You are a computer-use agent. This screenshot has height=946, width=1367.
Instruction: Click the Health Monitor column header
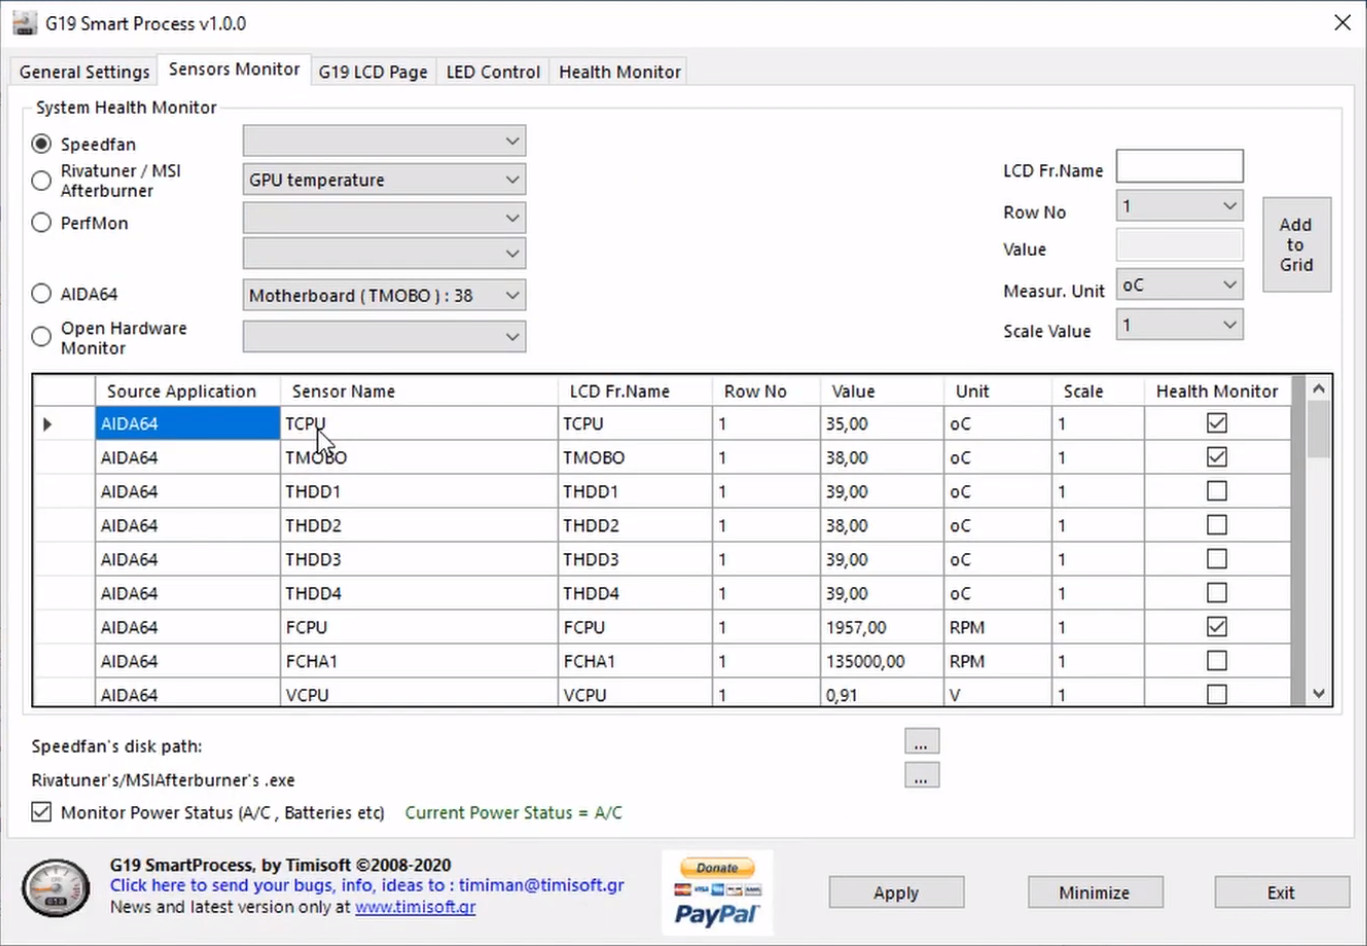(x=1217, y=391)
